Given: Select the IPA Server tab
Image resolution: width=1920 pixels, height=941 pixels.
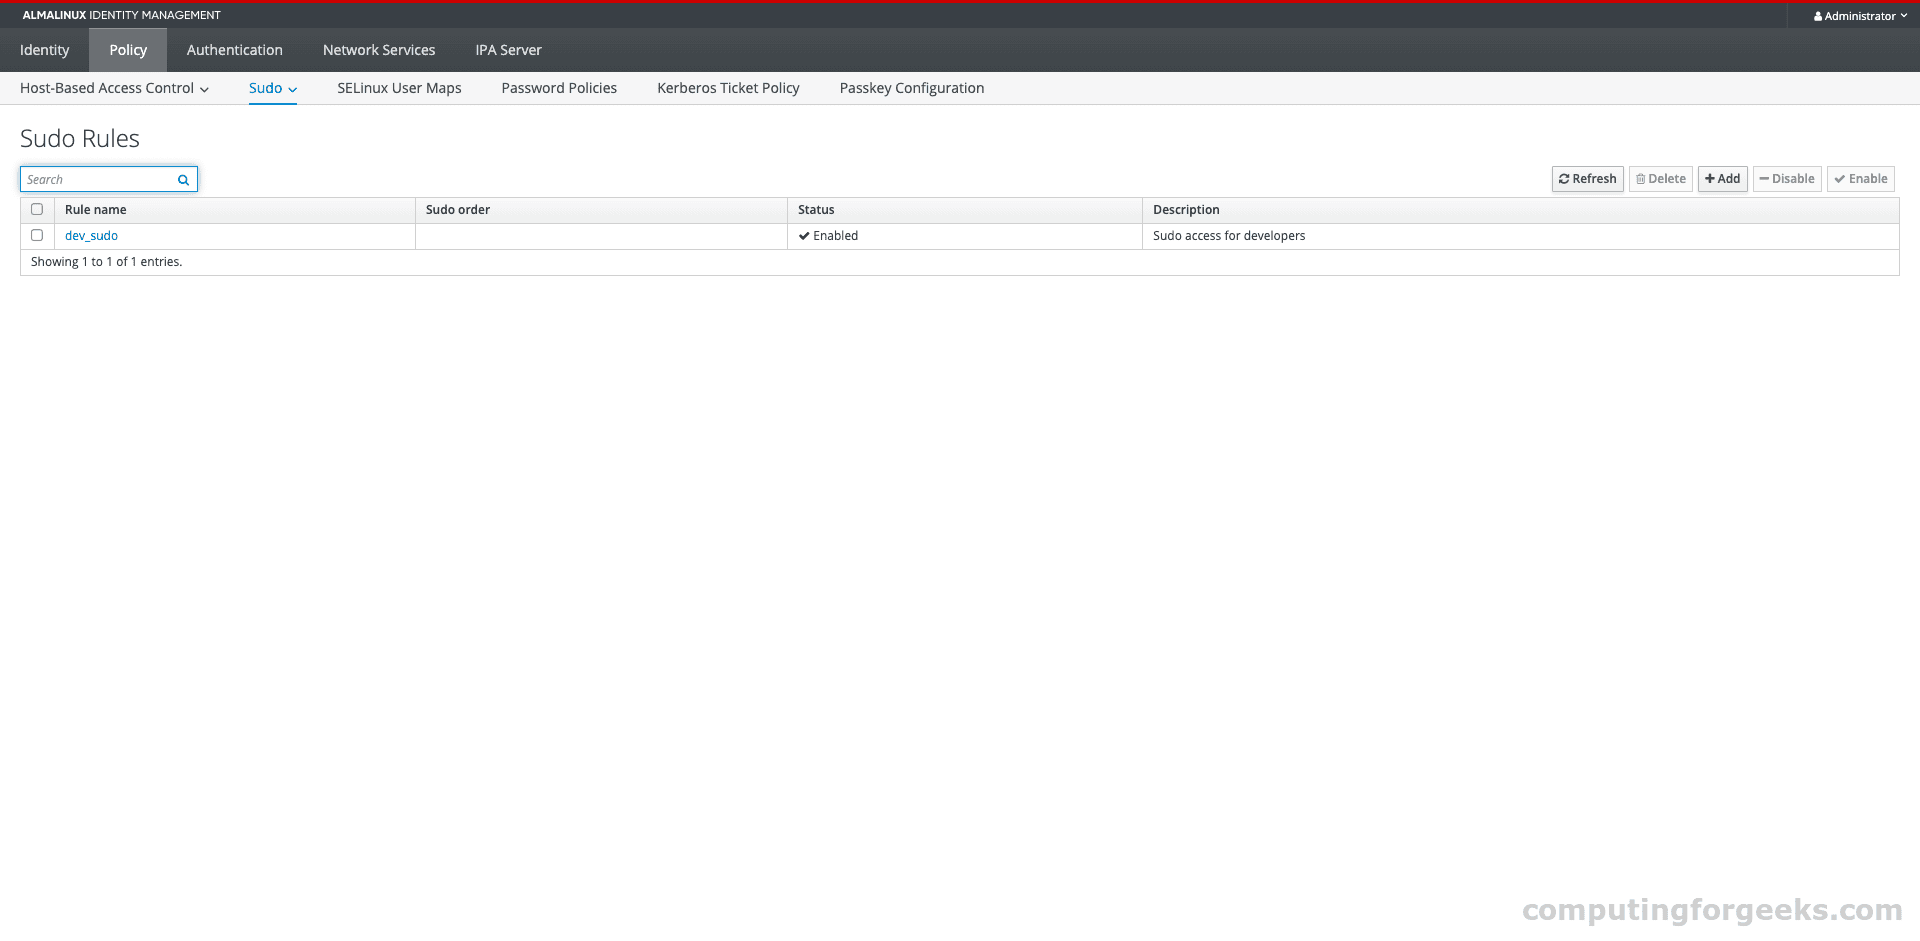Looking at the screenshot, I should [508, 50].
